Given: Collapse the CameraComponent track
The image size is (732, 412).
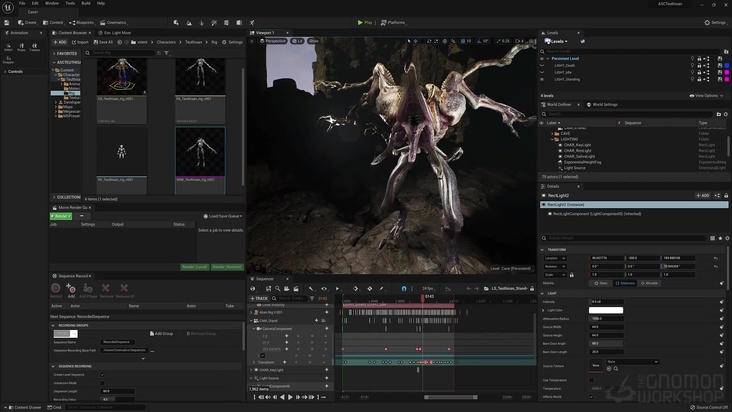Looking at the screenshot, I should coord(254,329).
